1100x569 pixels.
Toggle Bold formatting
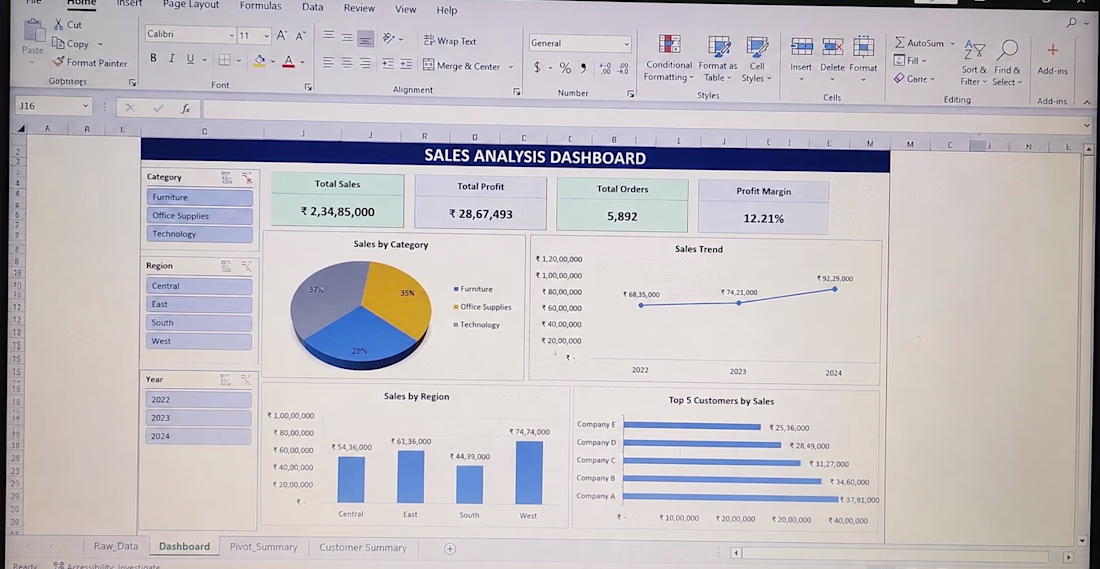tap(153, 59)
